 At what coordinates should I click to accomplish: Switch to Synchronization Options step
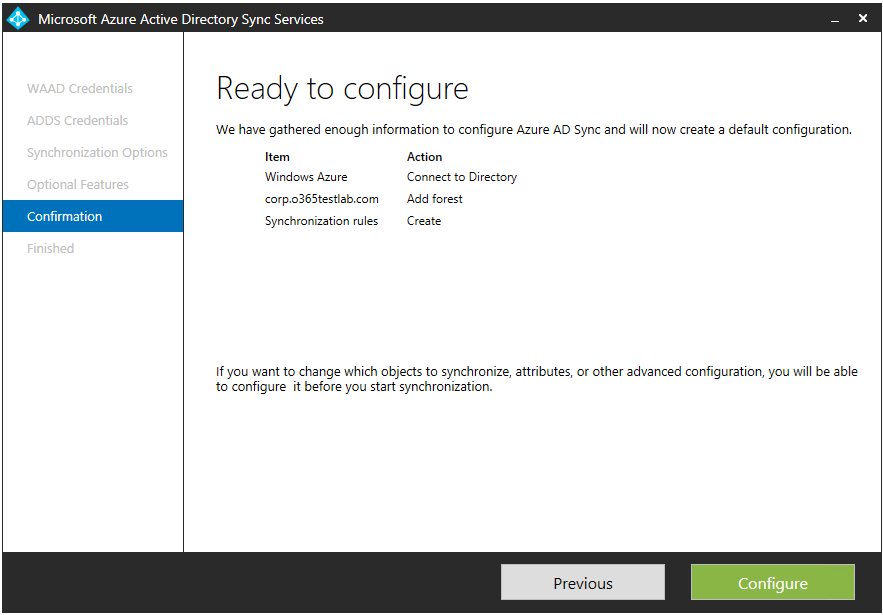97,153
